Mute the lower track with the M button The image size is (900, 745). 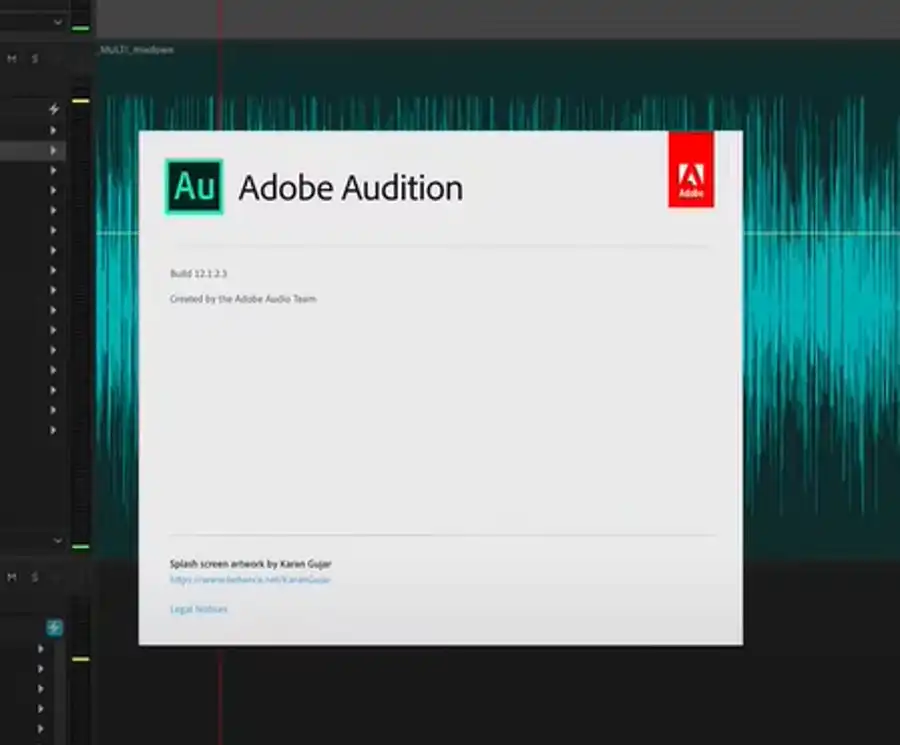click(11, 577)
